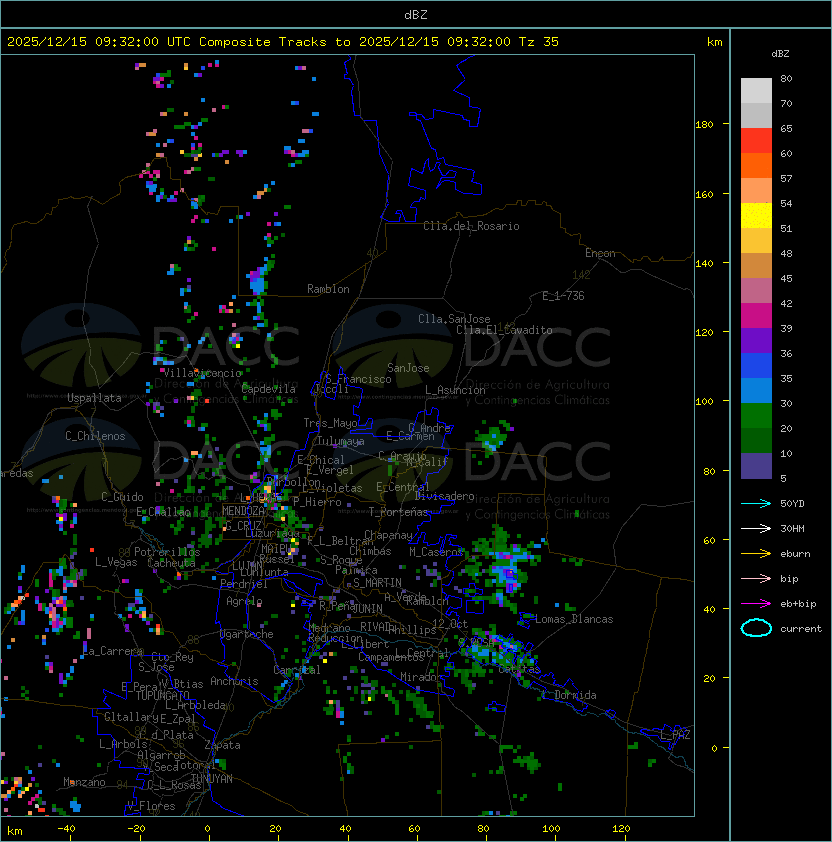The width and height of the screenshot is (832, 842).
Task: Click the Anchoris label
Action: [234, 681]
